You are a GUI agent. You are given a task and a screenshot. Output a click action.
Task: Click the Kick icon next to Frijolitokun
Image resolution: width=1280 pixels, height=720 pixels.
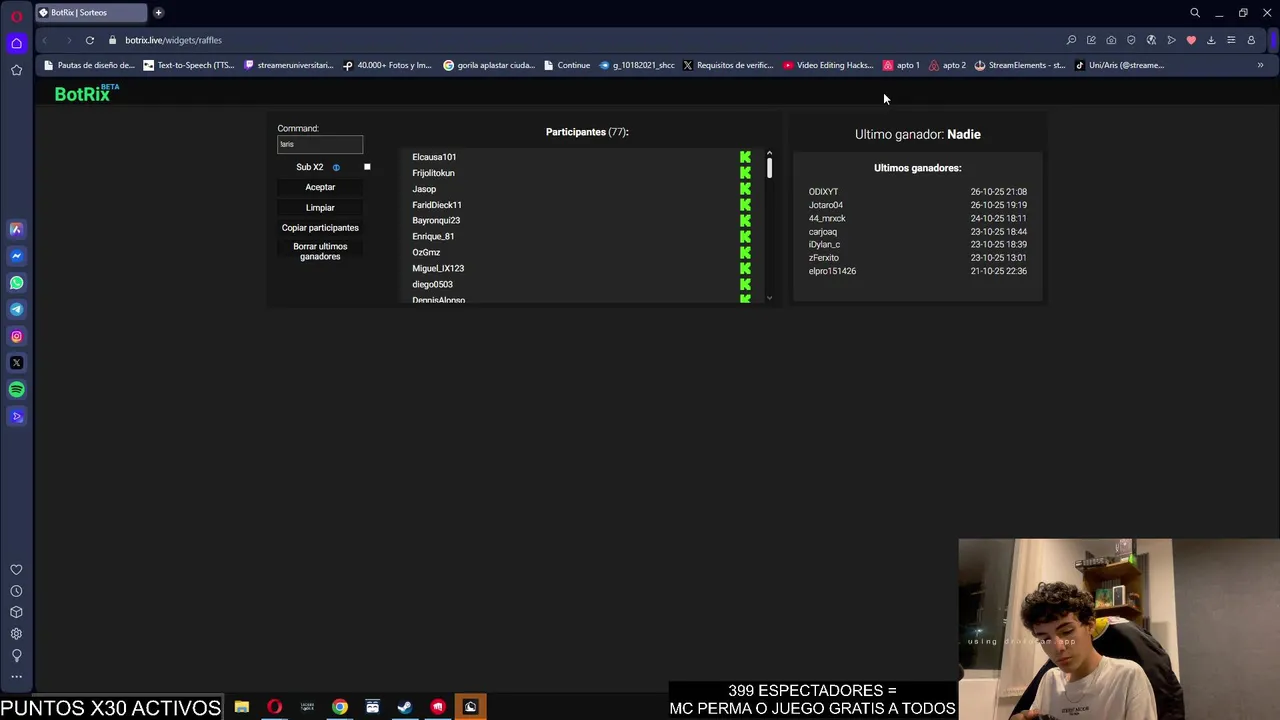point(745,173)
